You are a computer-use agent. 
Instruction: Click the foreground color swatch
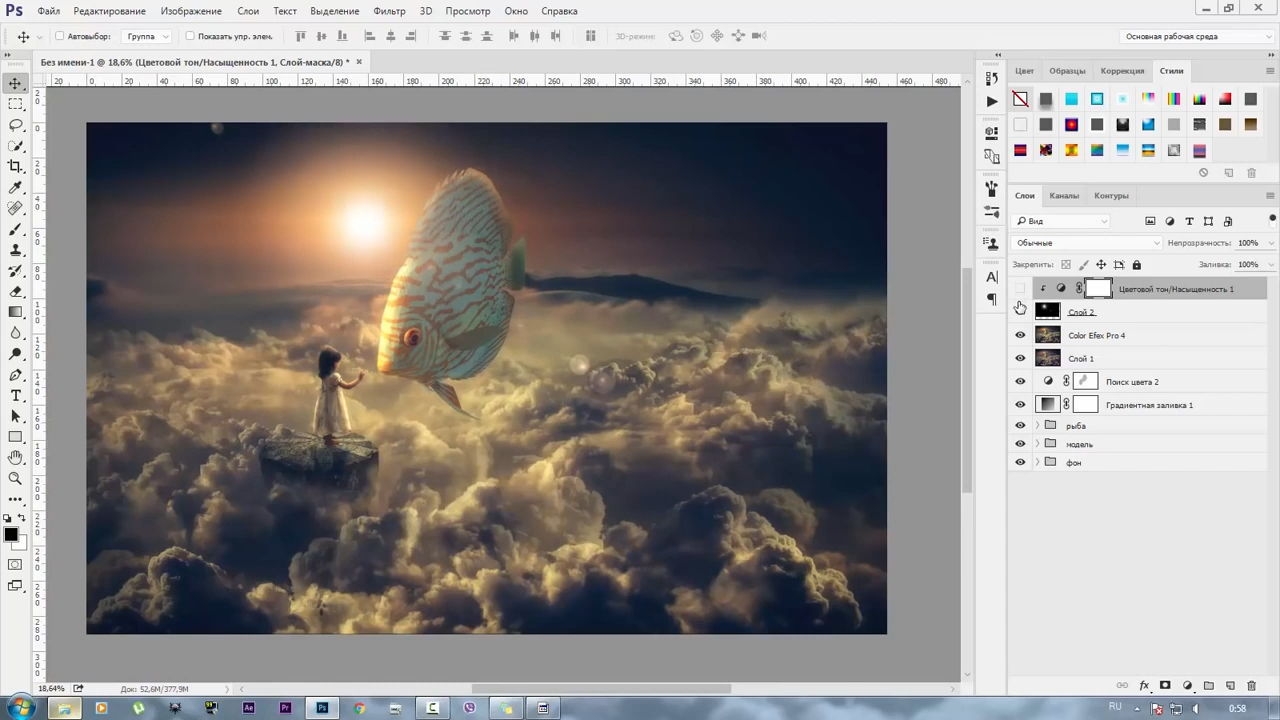tap(11, 535)
